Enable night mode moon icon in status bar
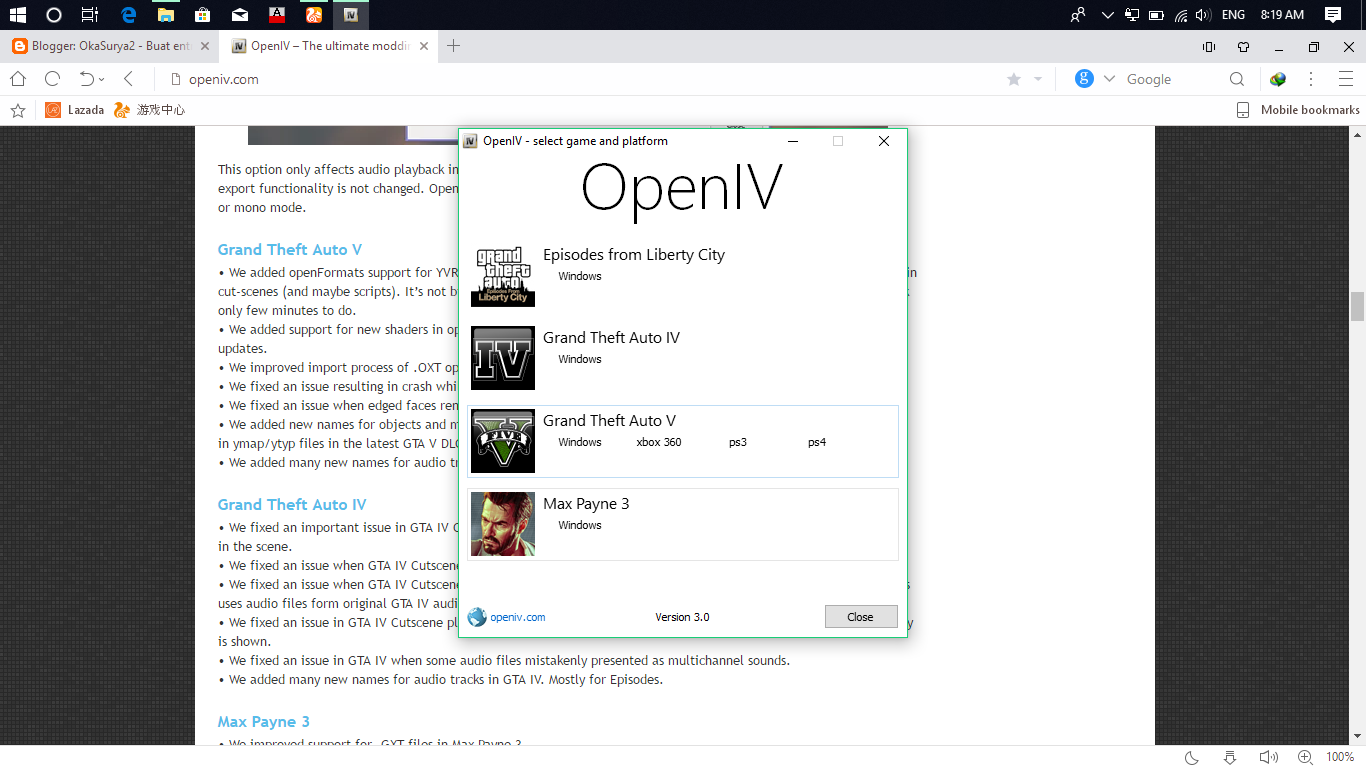 click(1192, 757)
